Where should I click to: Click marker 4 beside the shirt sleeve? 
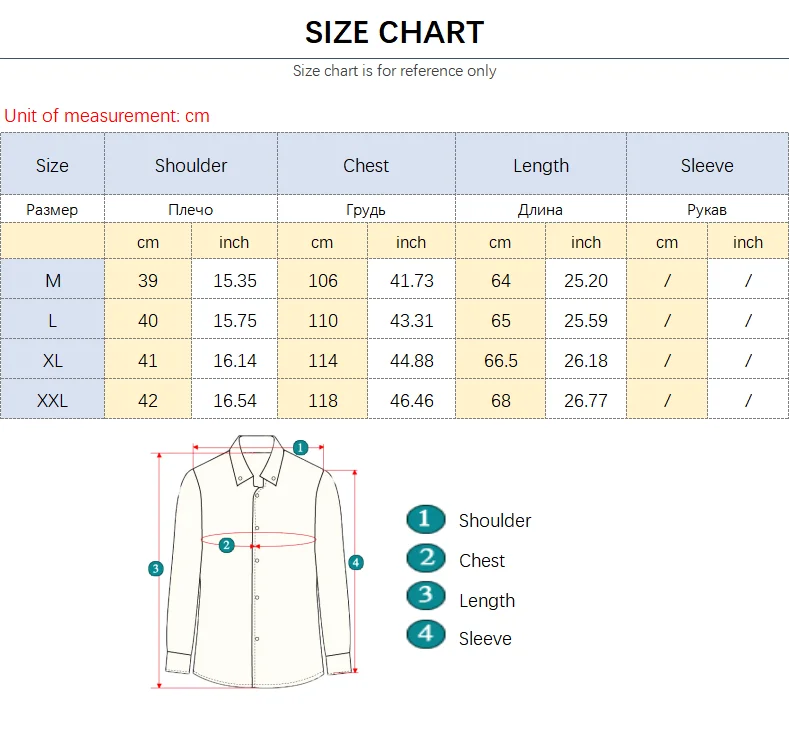[356, 563]
